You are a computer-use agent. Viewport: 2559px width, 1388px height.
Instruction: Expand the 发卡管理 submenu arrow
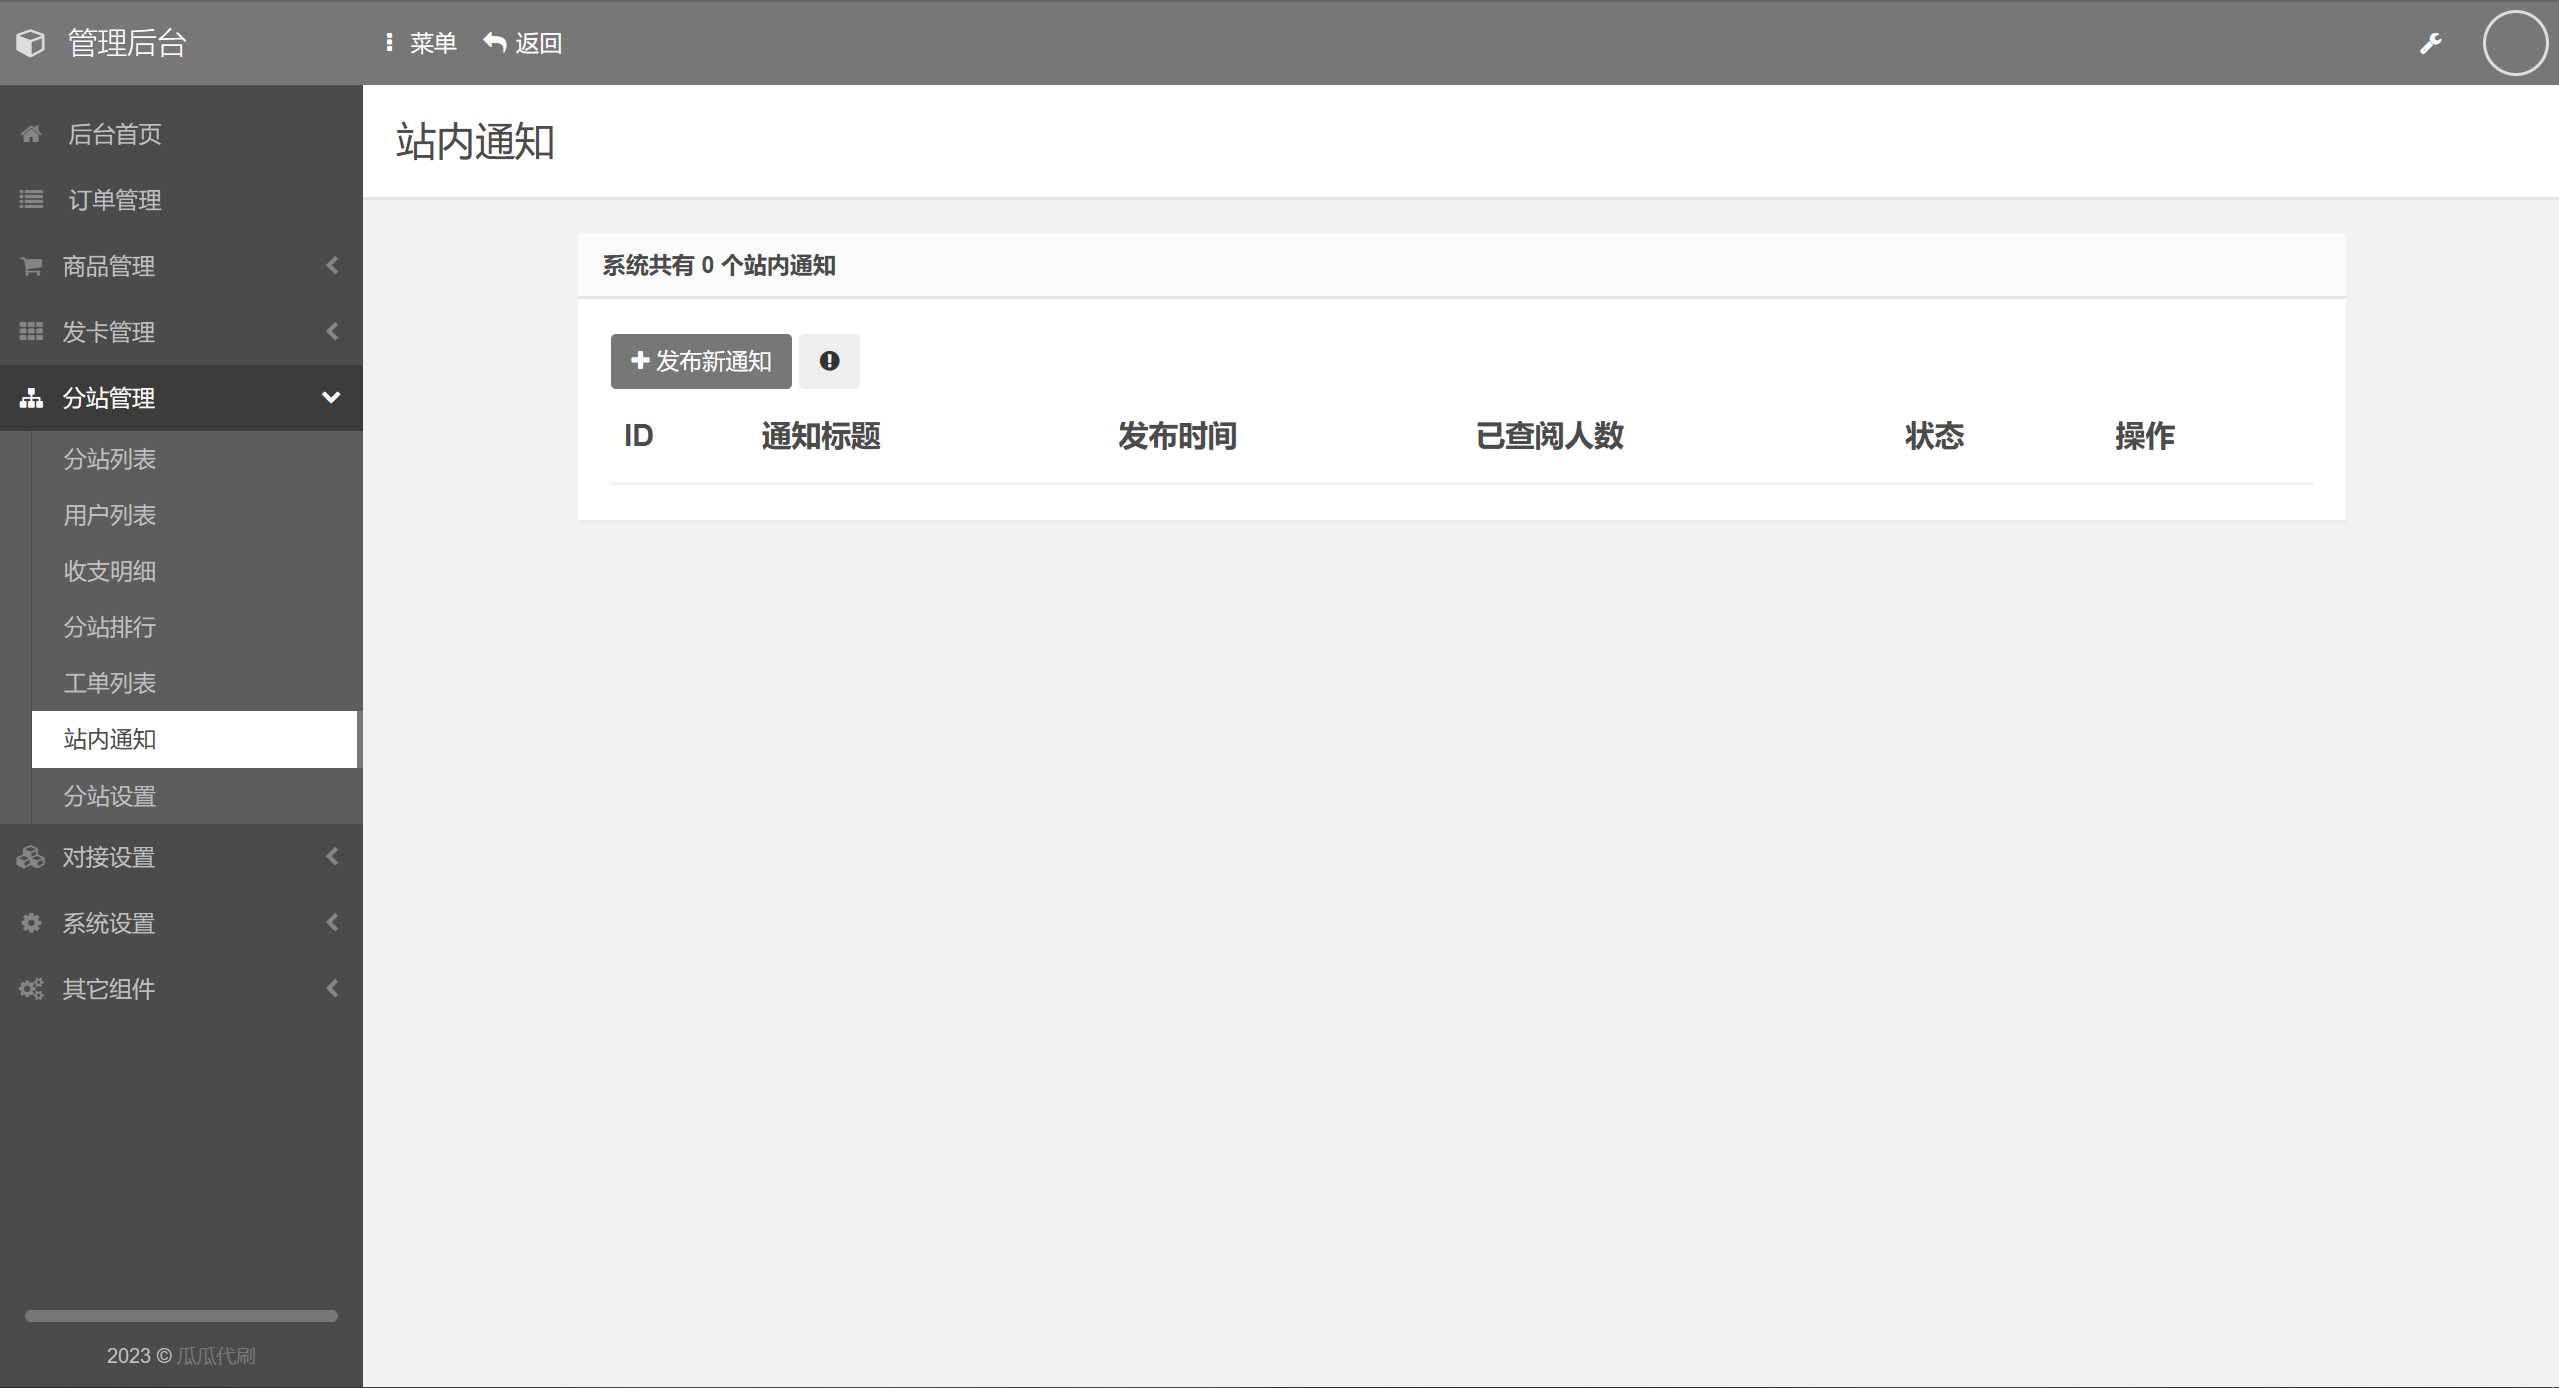(x=332, y=332)
